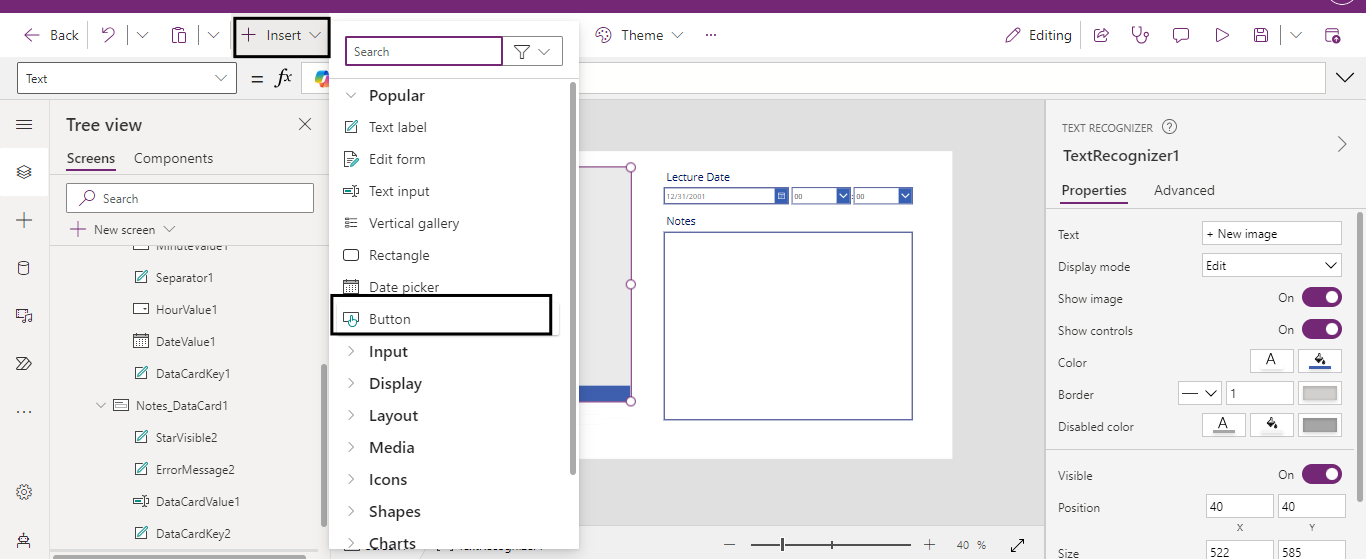
Task: Open the Display mode dropdown
Action: click(x=1271, y=266)
